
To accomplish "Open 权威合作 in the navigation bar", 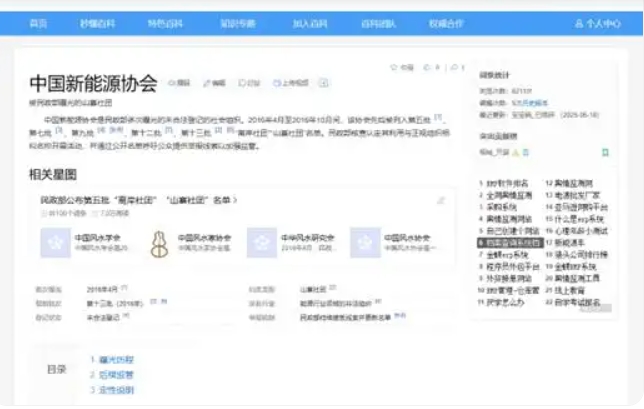I will [446, 23].
